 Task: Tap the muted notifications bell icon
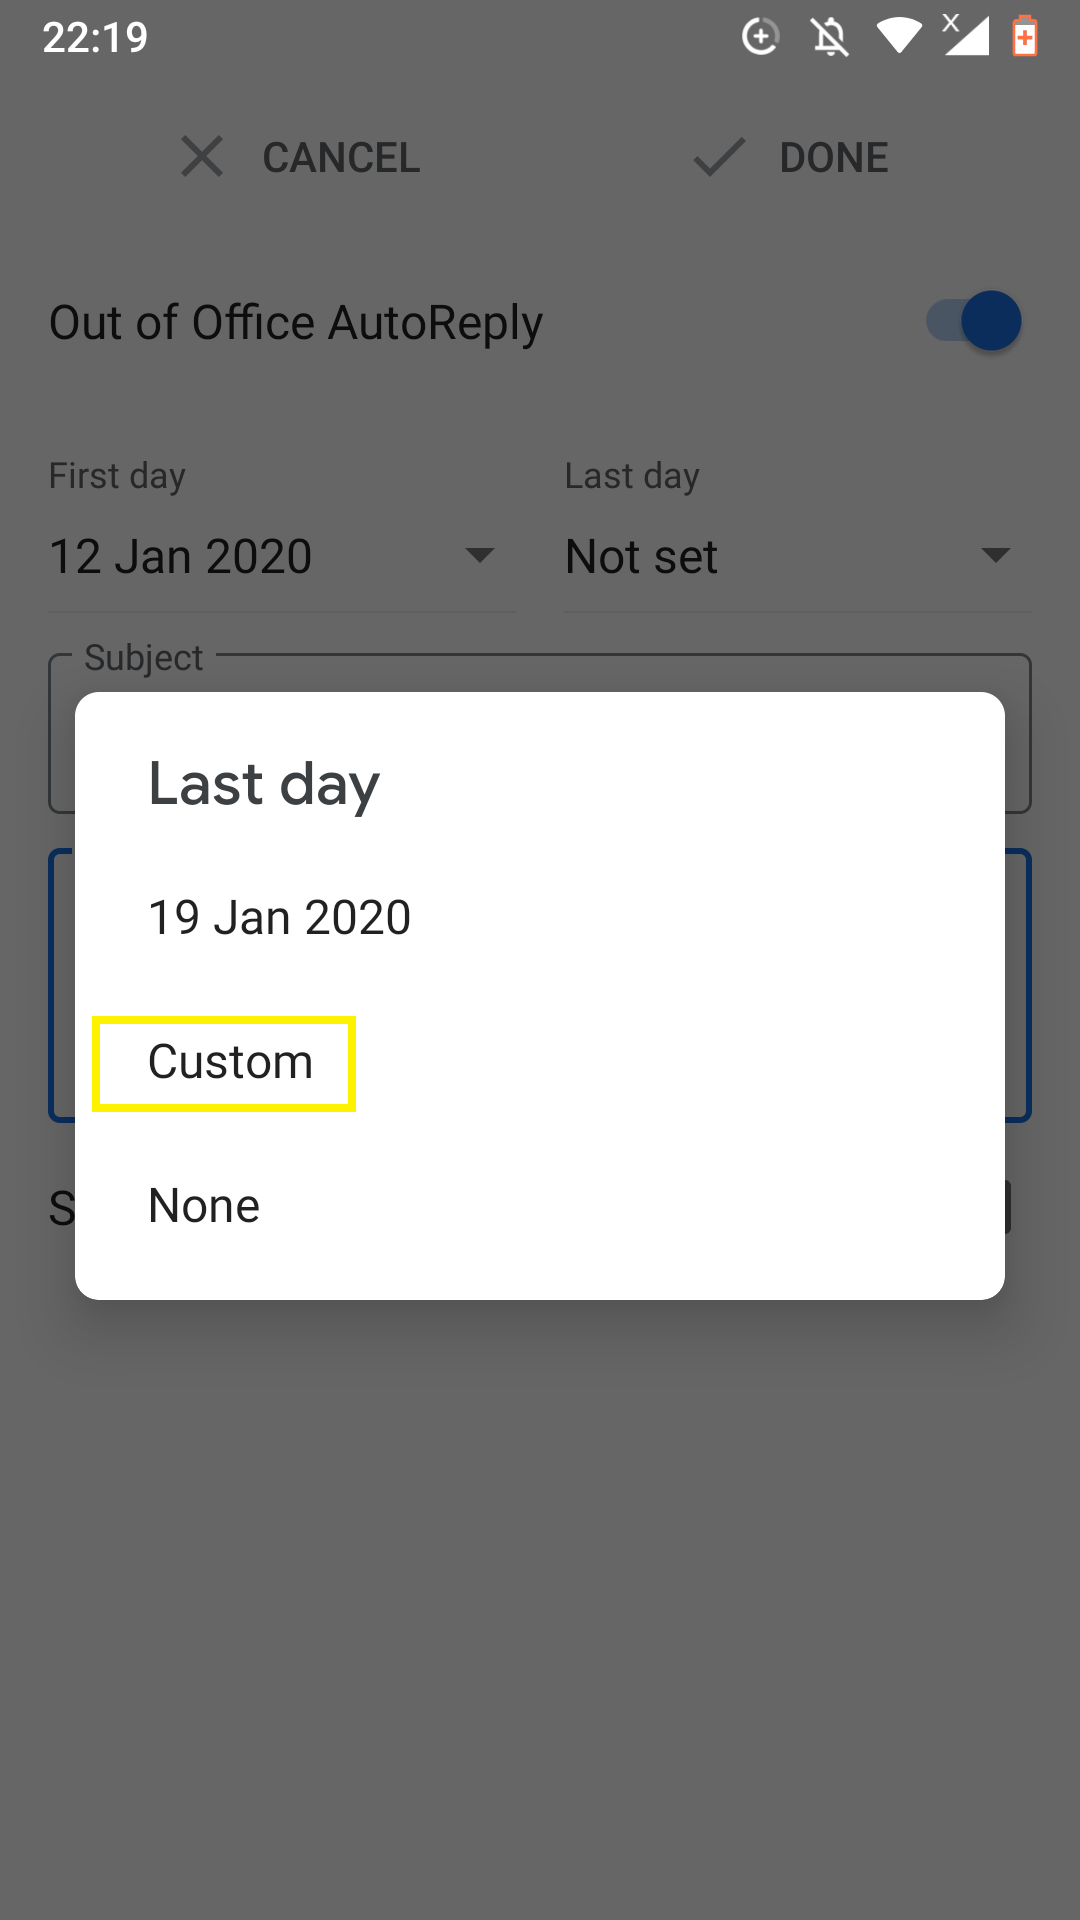point(830,37)
